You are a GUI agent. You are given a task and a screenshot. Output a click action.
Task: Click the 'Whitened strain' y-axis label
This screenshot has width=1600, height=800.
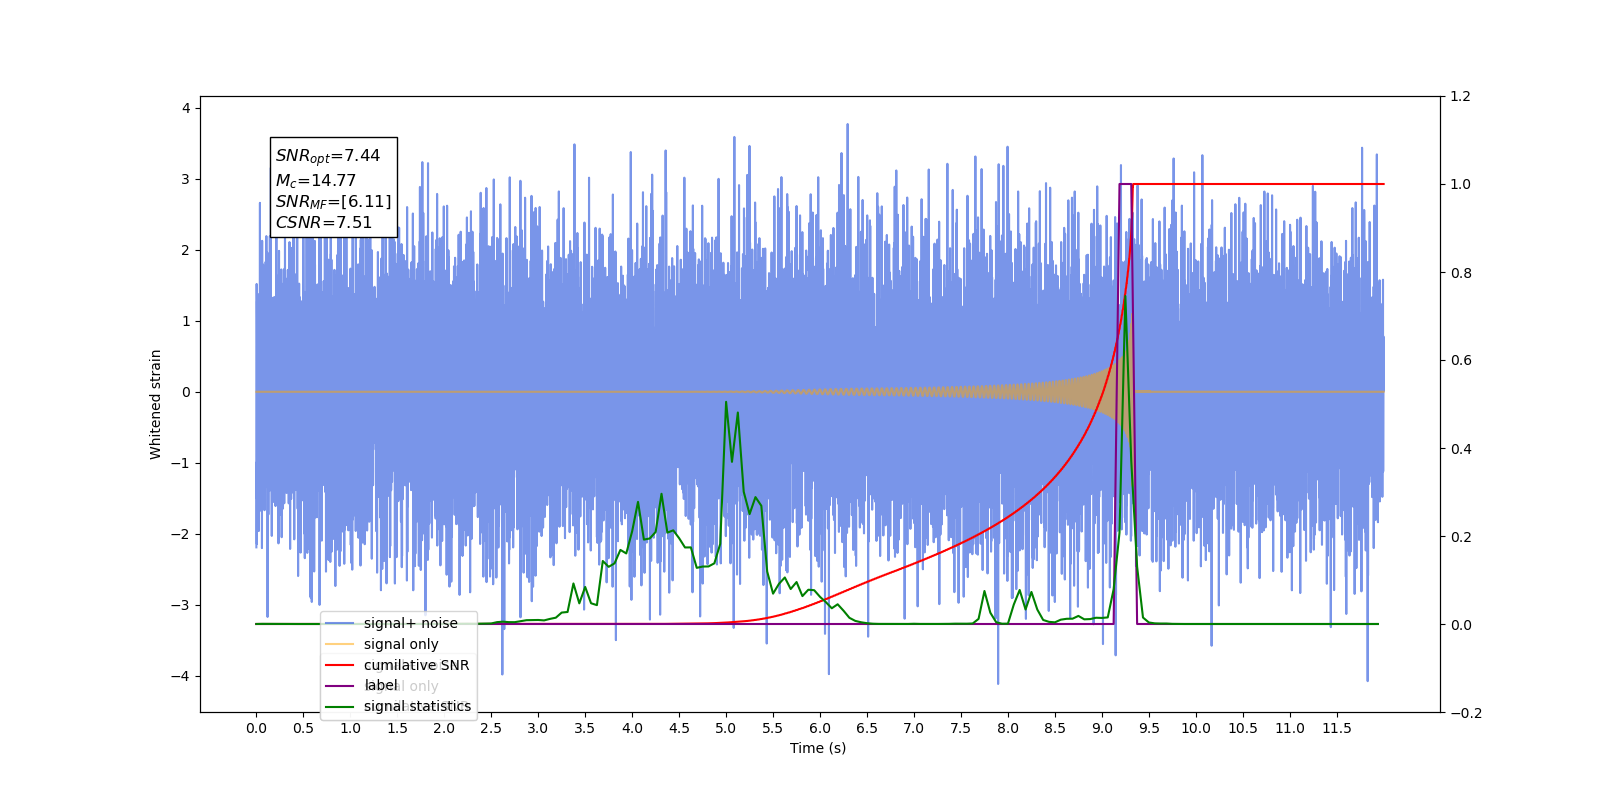pos(156,404)
